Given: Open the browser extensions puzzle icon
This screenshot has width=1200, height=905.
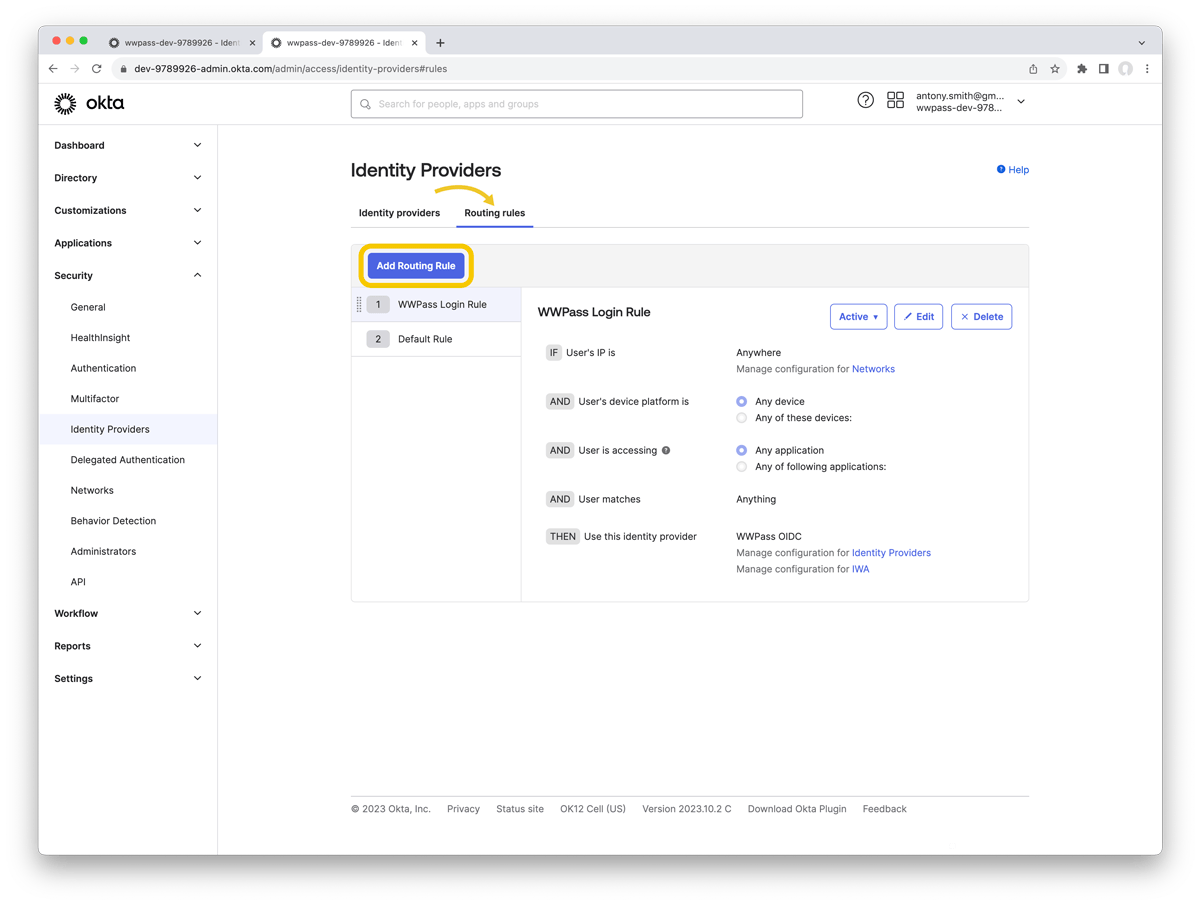Looking at the screenshot, I should pos(1081,69).
